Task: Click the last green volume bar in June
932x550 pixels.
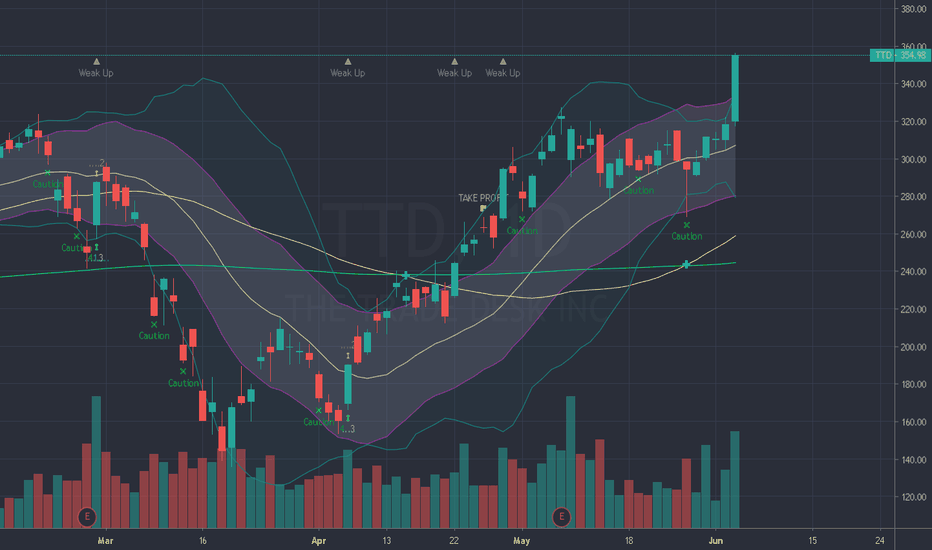Action: point(735,479)
